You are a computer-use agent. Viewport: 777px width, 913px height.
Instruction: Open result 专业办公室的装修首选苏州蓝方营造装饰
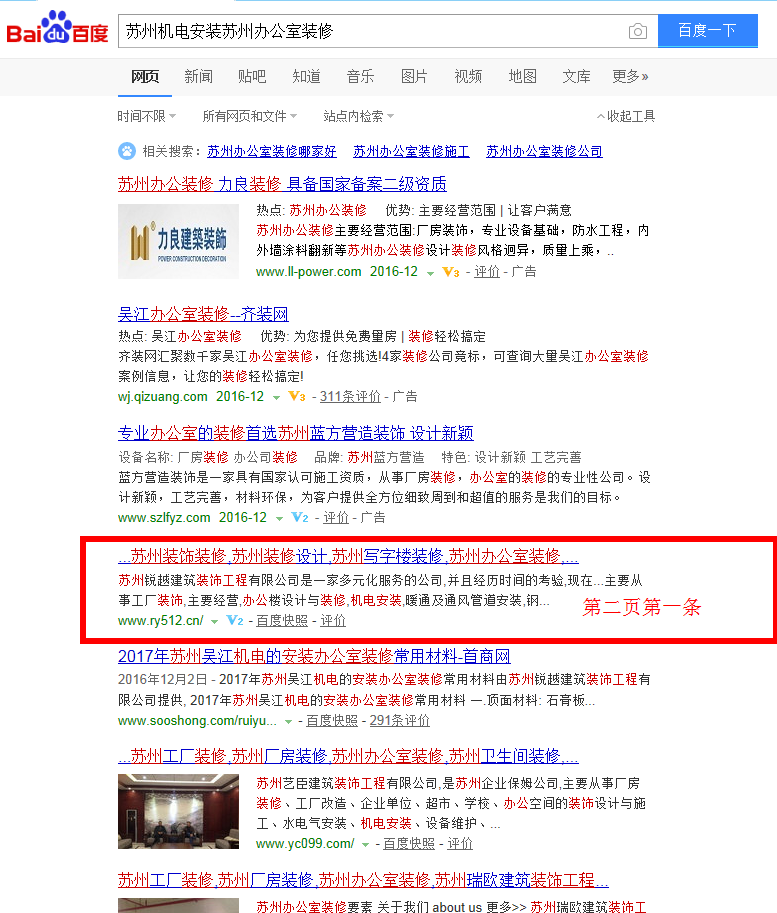tap(295, 433)
